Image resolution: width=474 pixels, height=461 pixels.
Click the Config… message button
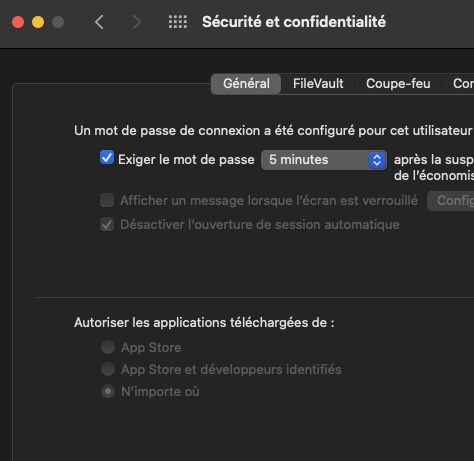point(451,201)
